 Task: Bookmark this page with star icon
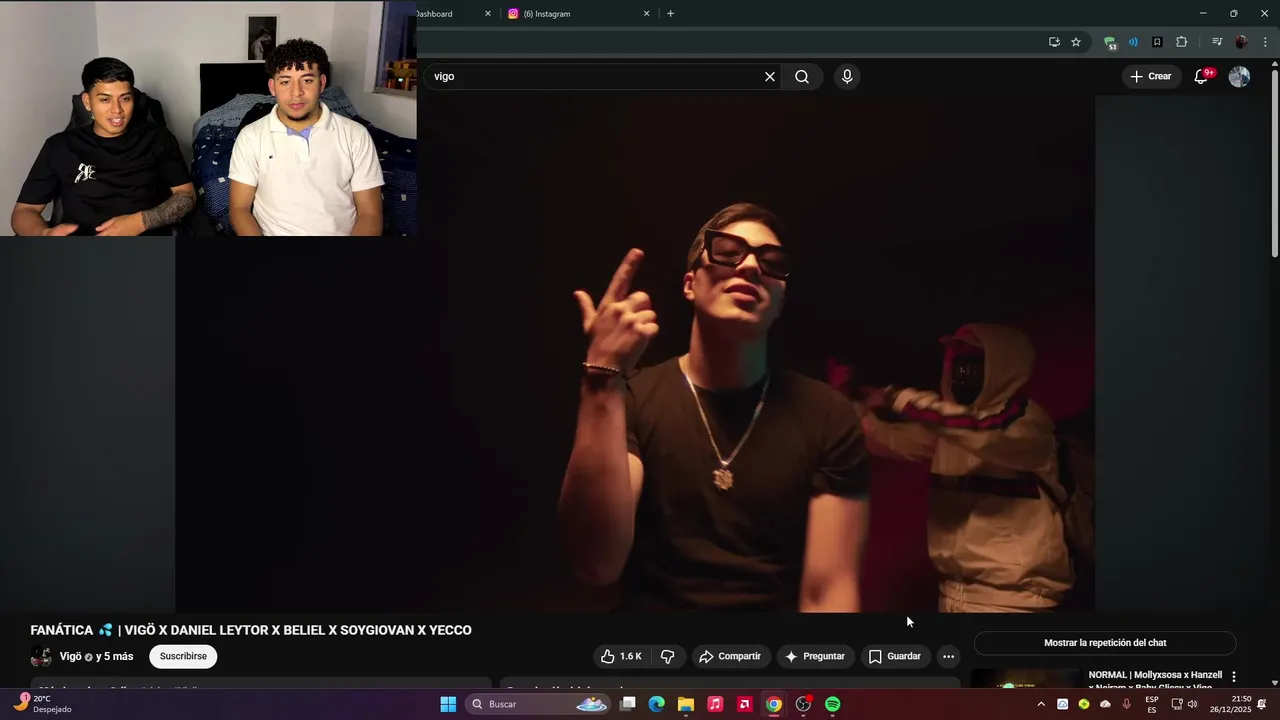click(1076, 42)
